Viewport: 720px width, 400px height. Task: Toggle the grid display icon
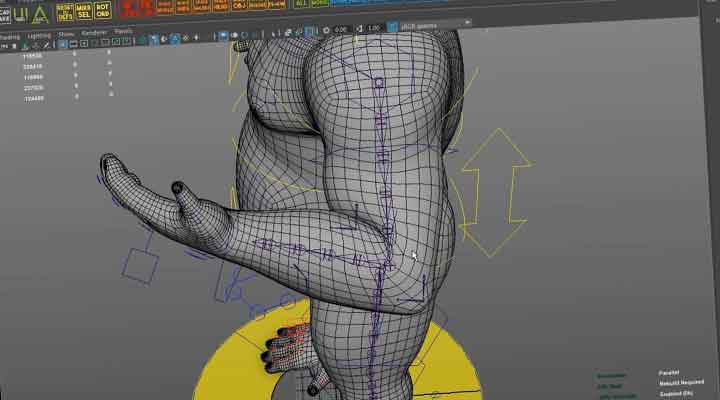62,45
